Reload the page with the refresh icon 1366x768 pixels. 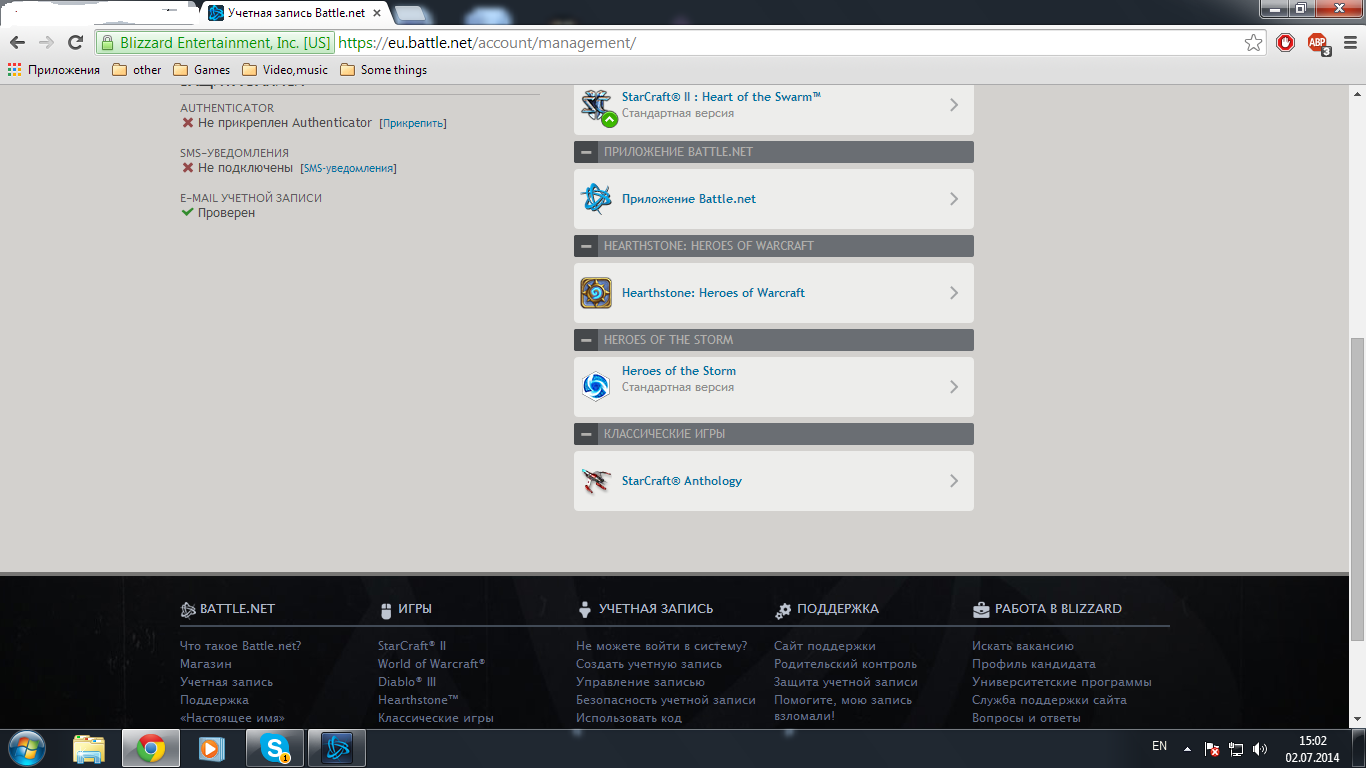(75, 42)
